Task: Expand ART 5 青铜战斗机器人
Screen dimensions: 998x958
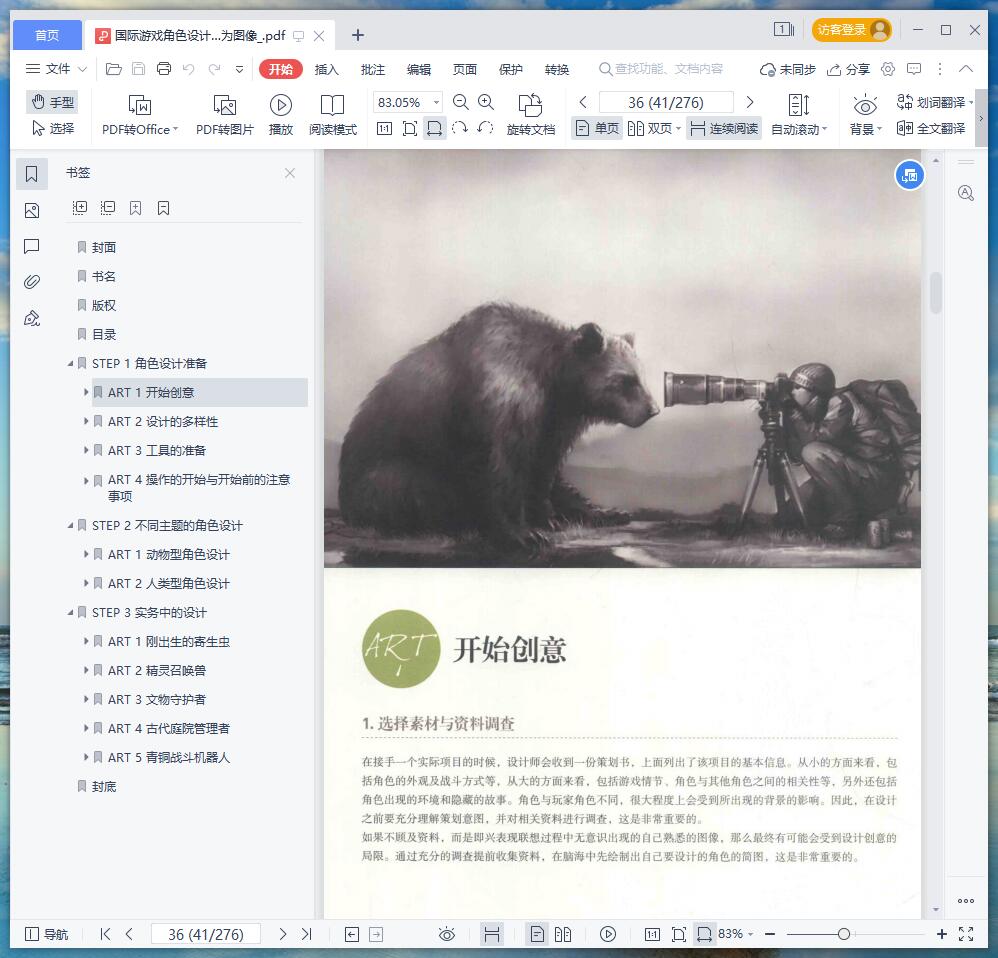Action: [86, 757]
